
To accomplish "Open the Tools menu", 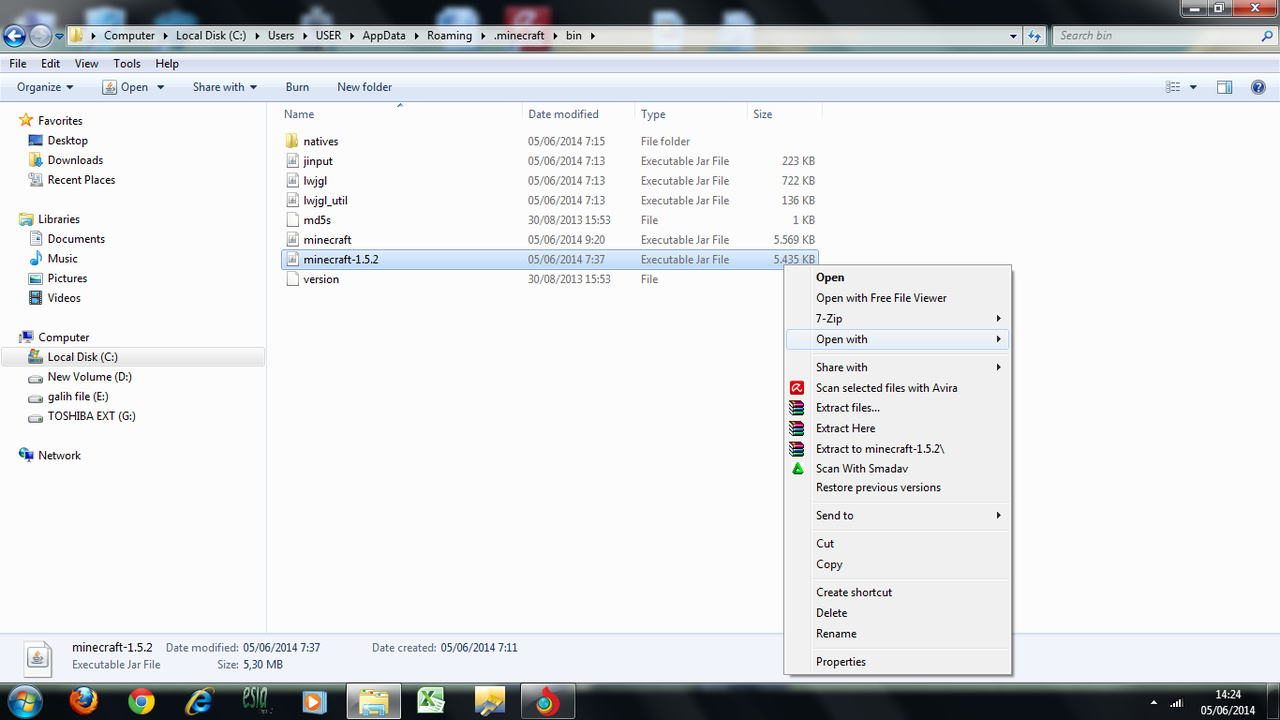I will coord(127,63).
